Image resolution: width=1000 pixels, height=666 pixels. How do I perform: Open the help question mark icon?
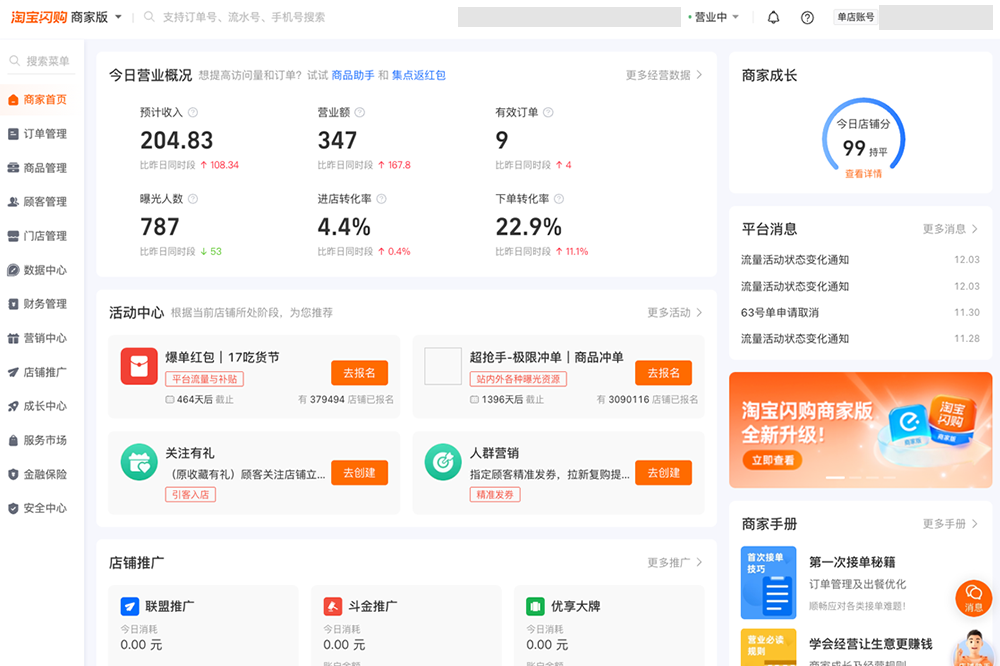tap(807, 17)
